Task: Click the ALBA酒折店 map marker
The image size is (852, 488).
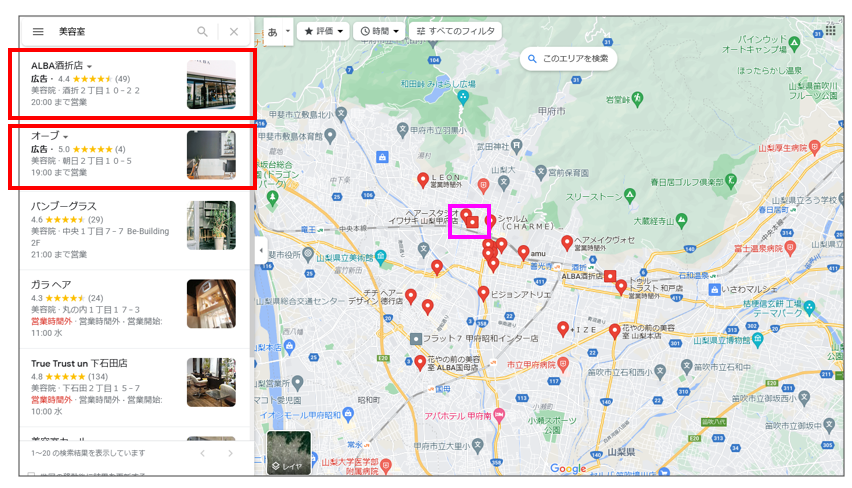Action: [609, 275]
